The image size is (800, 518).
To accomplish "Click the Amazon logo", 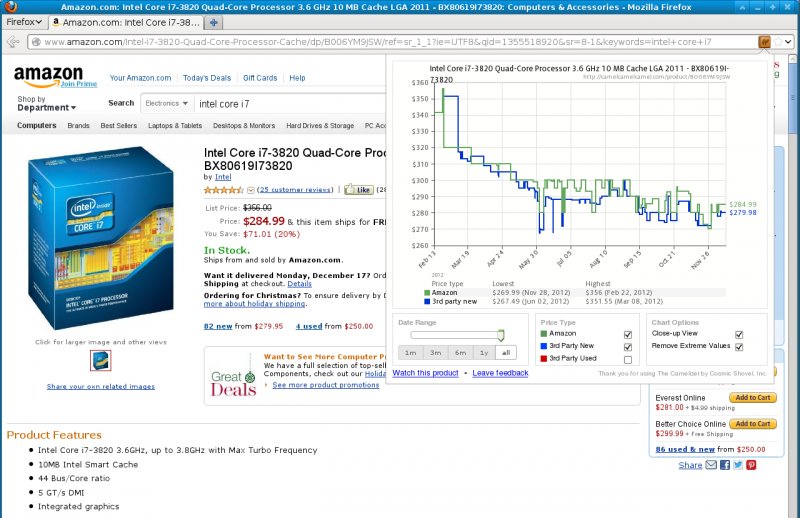I will tap(48, 76).
